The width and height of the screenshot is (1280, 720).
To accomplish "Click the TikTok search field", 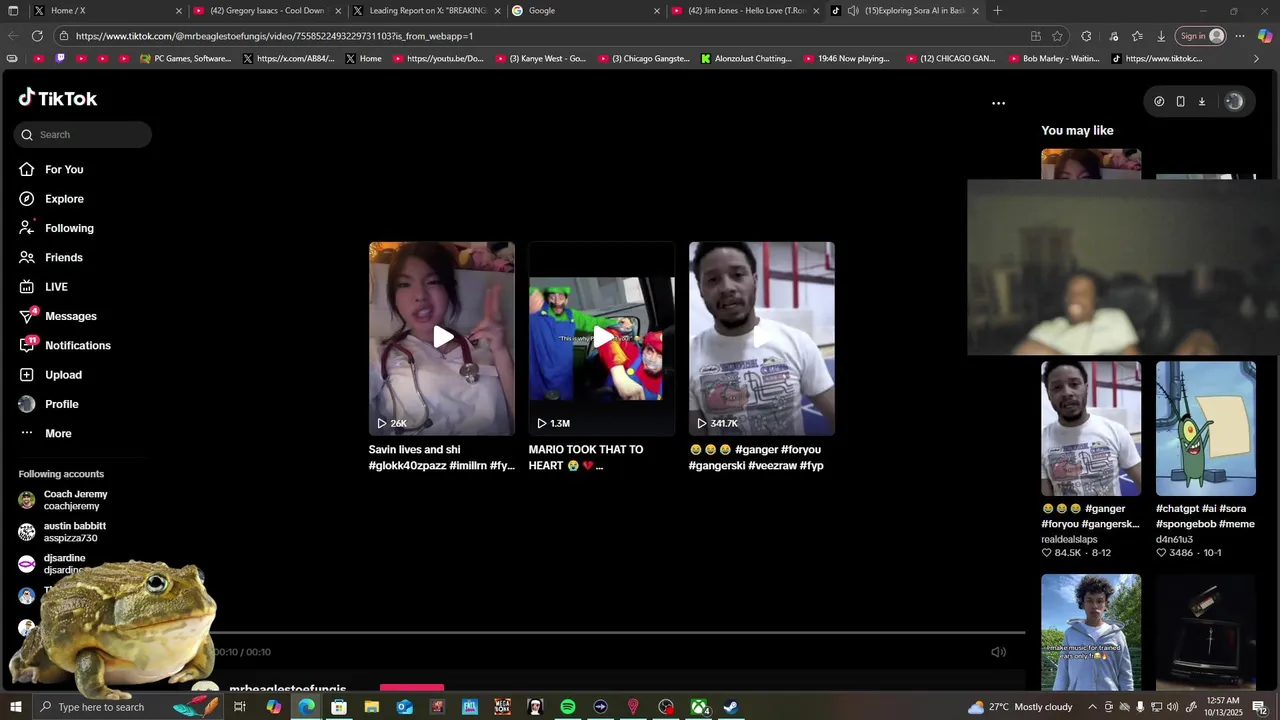I will [x=83, y=134].
